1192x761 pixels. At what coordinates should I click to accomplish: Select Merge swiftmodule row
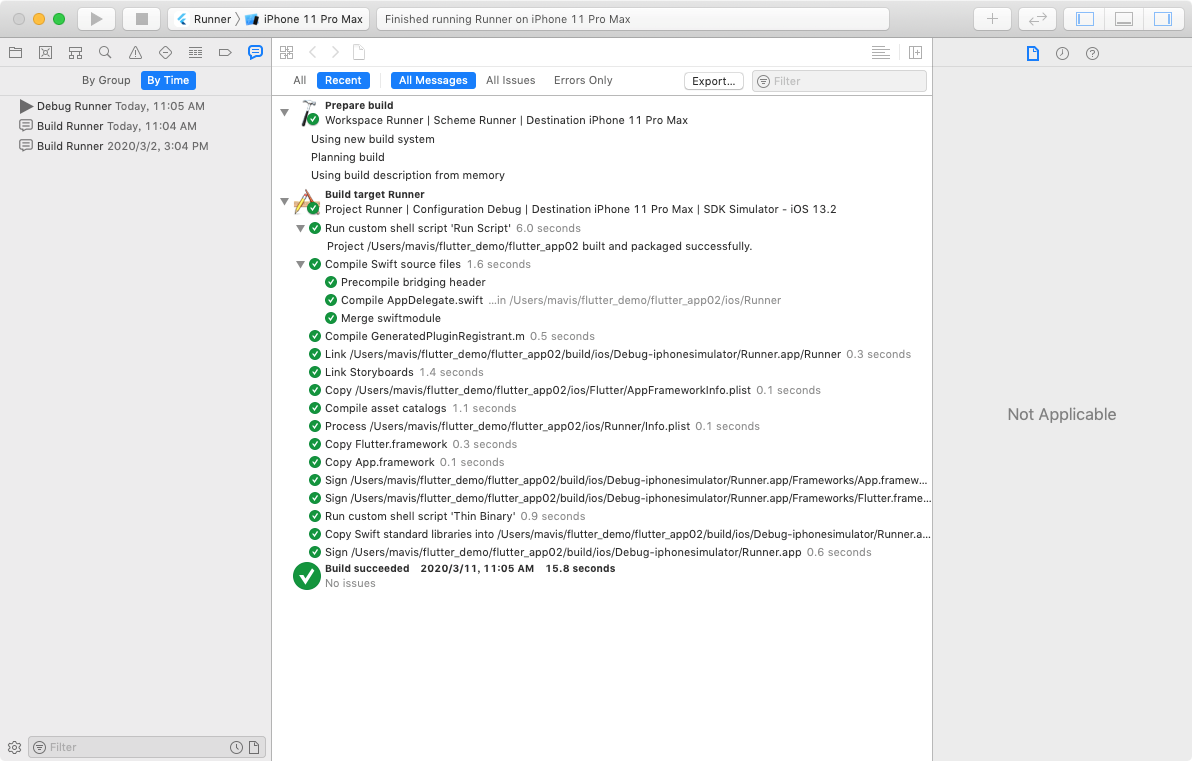click(x=602, y=319)
